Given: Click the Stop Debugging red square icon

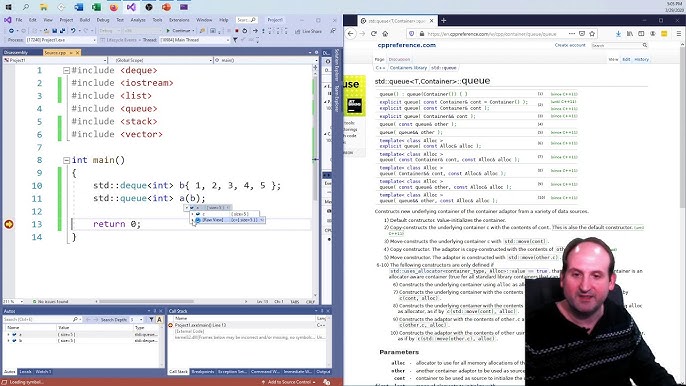Looking at the screenshot, I should point(237,31).
